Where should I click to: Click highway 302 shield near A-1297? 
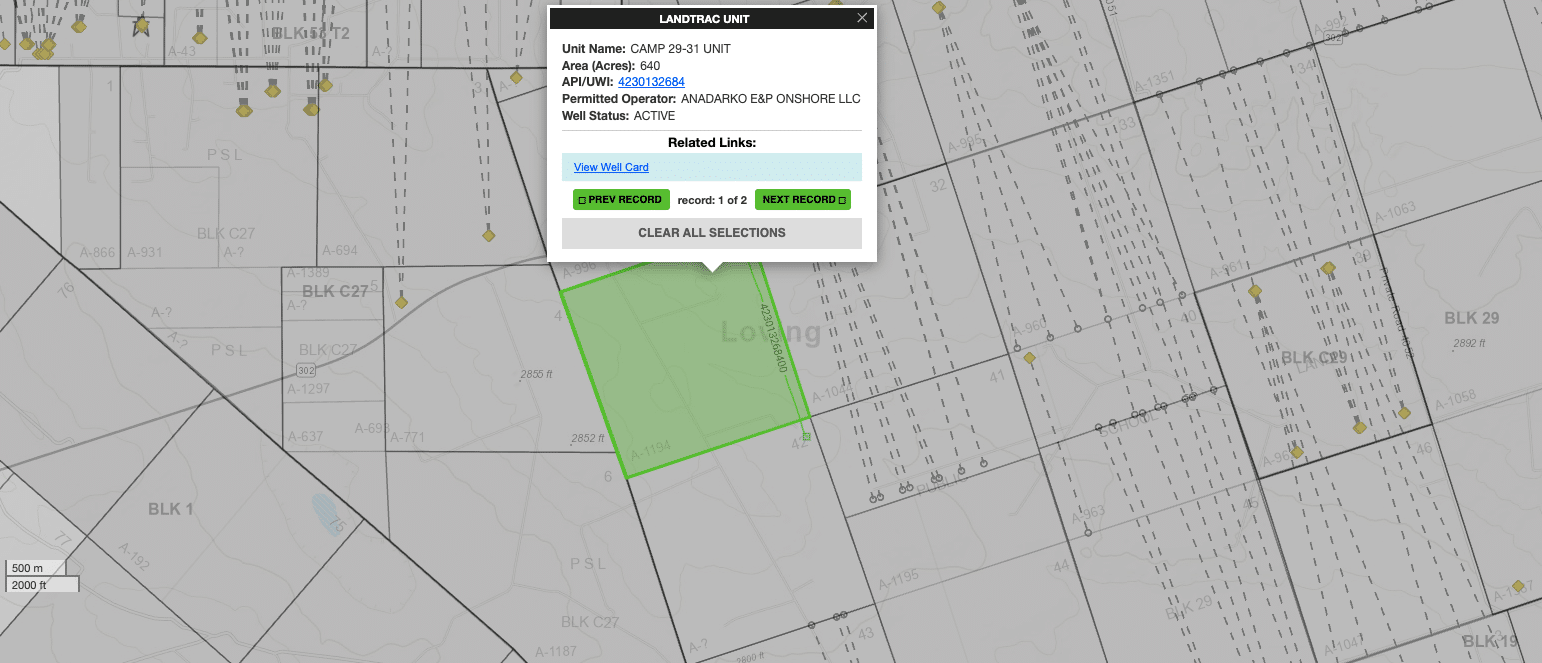click(306, 370)
